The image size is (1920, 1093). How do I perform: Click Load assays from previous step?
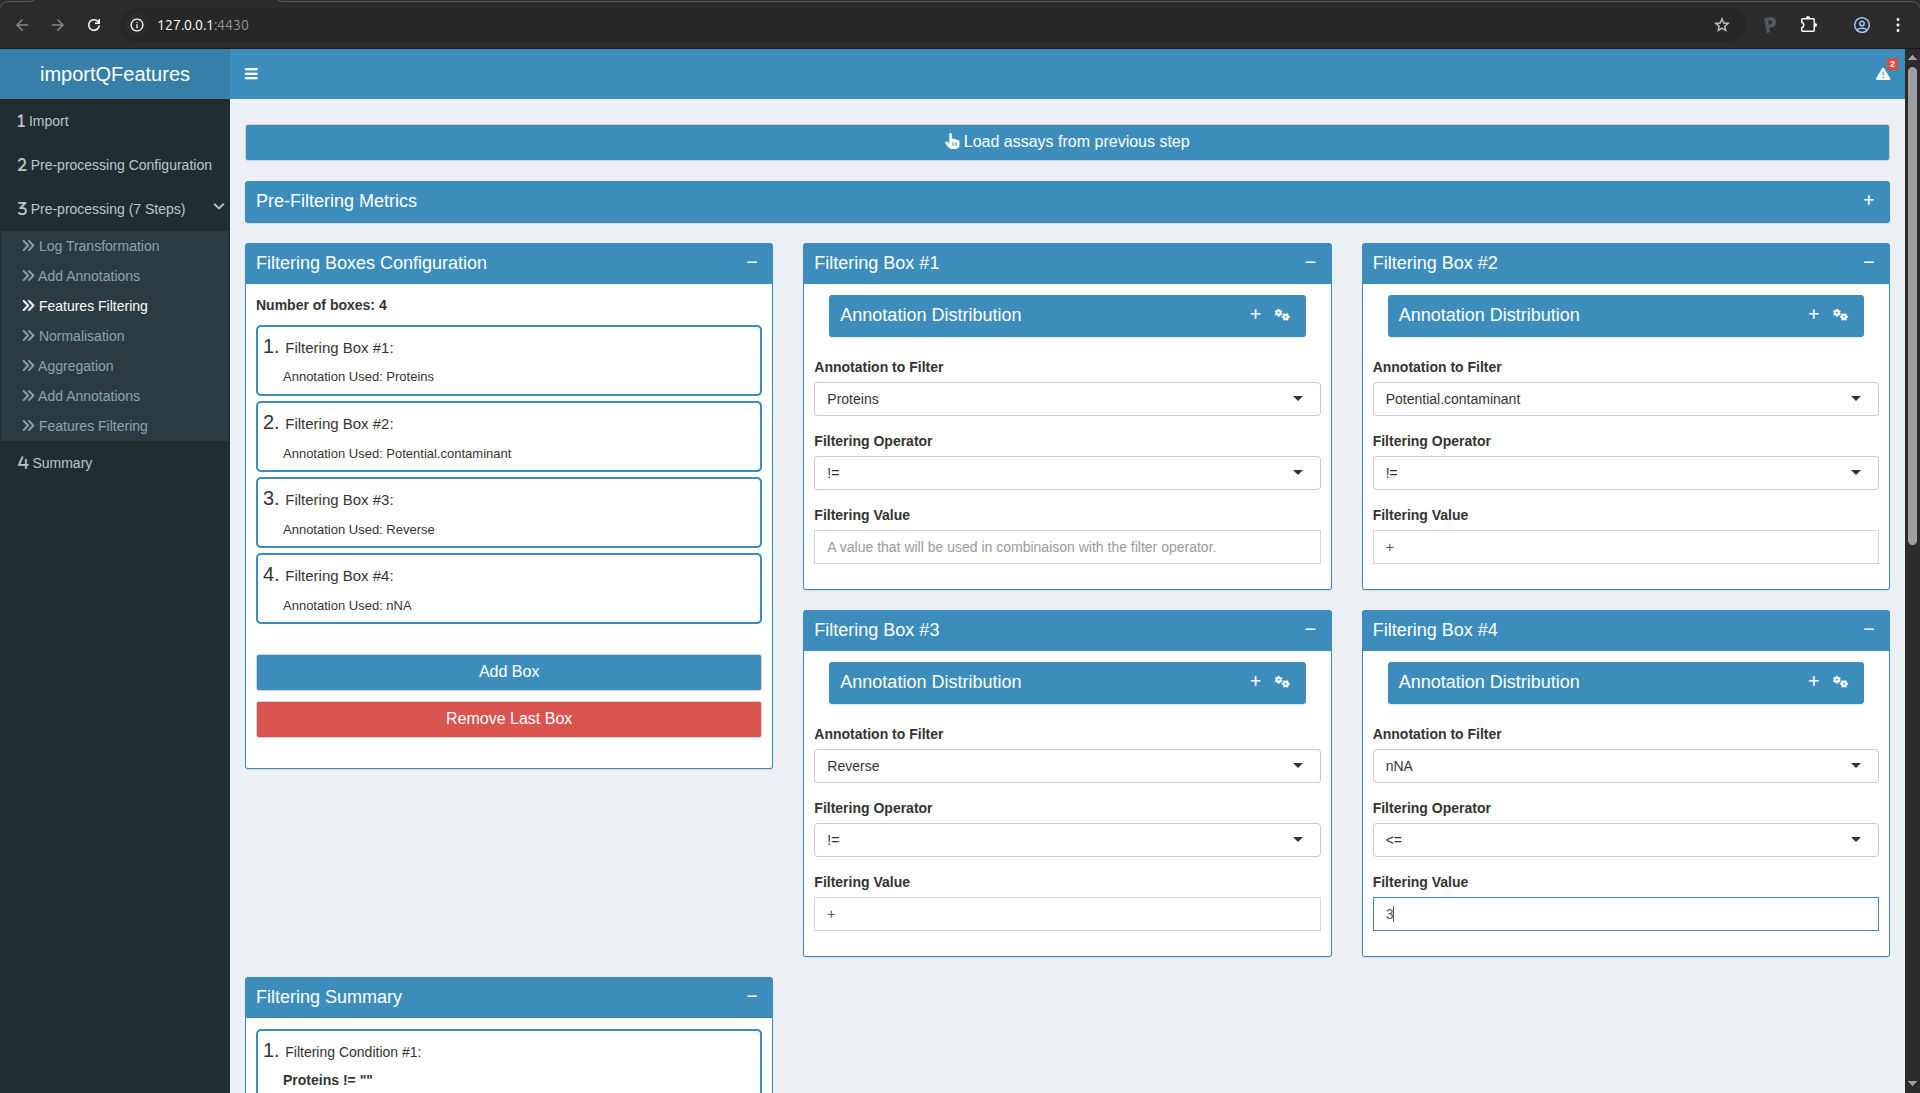click(1067, 142)
